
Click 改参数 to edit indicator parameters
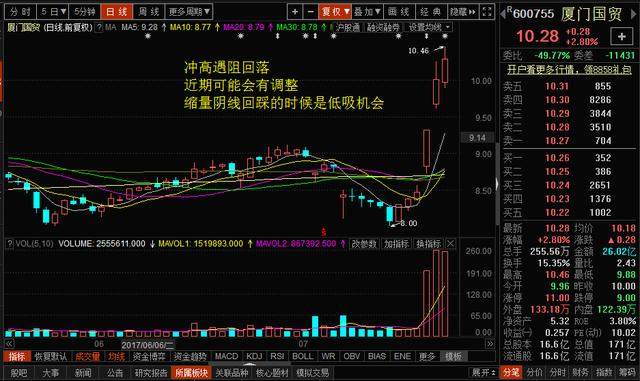(x=364, y=244)
